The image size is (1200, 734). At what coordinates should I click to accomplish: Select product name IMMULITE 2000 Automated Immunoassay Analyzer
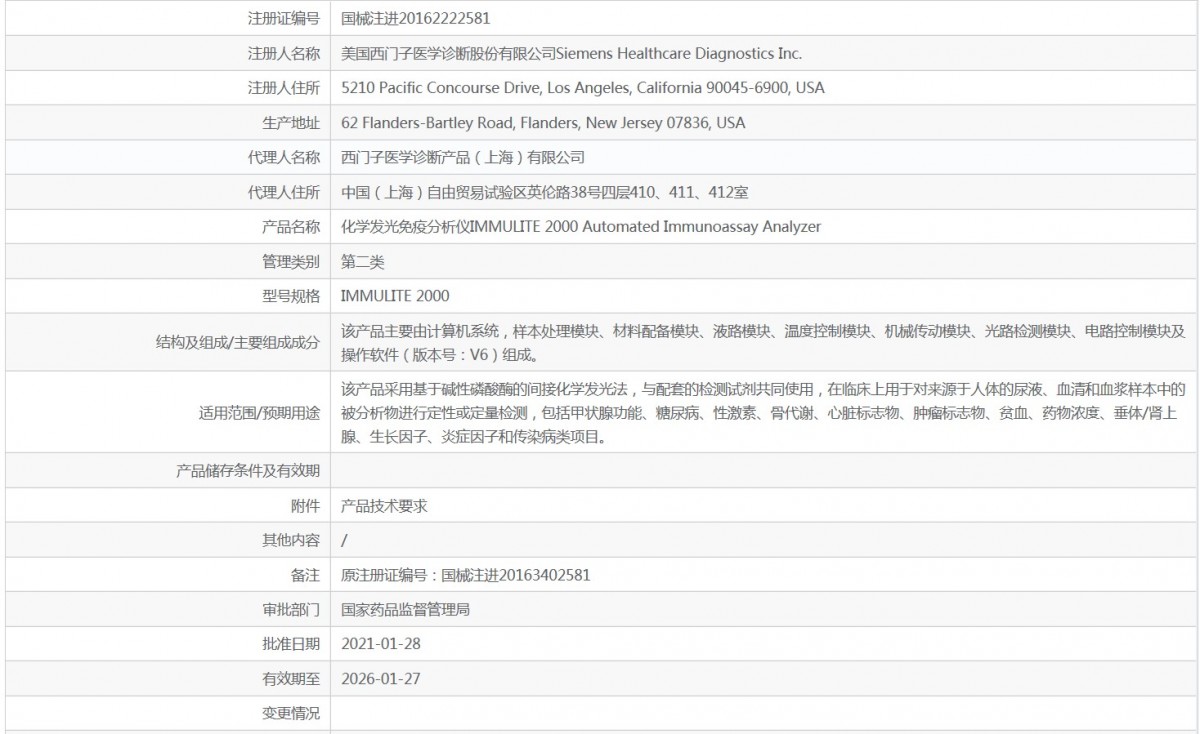click(581, 227)
